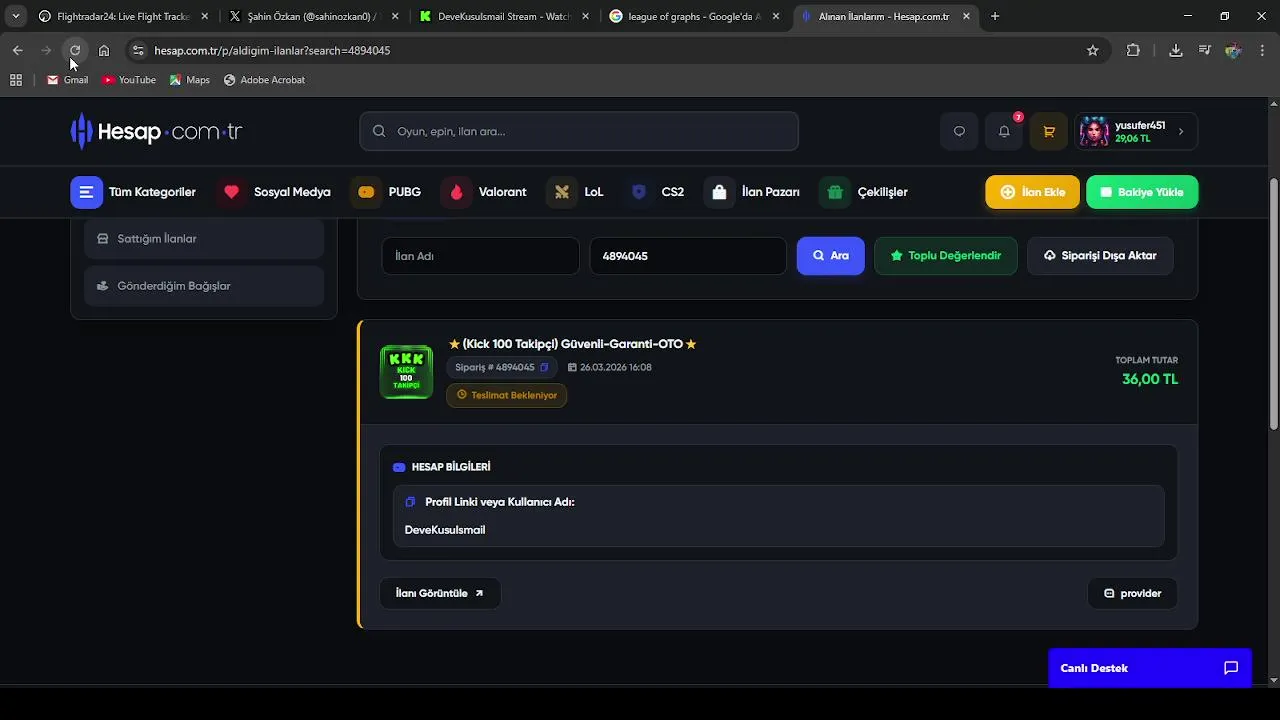Screen dimensions: 1280x720
Task: Open Canlı Destek live chat
Action: point(1150,668)
